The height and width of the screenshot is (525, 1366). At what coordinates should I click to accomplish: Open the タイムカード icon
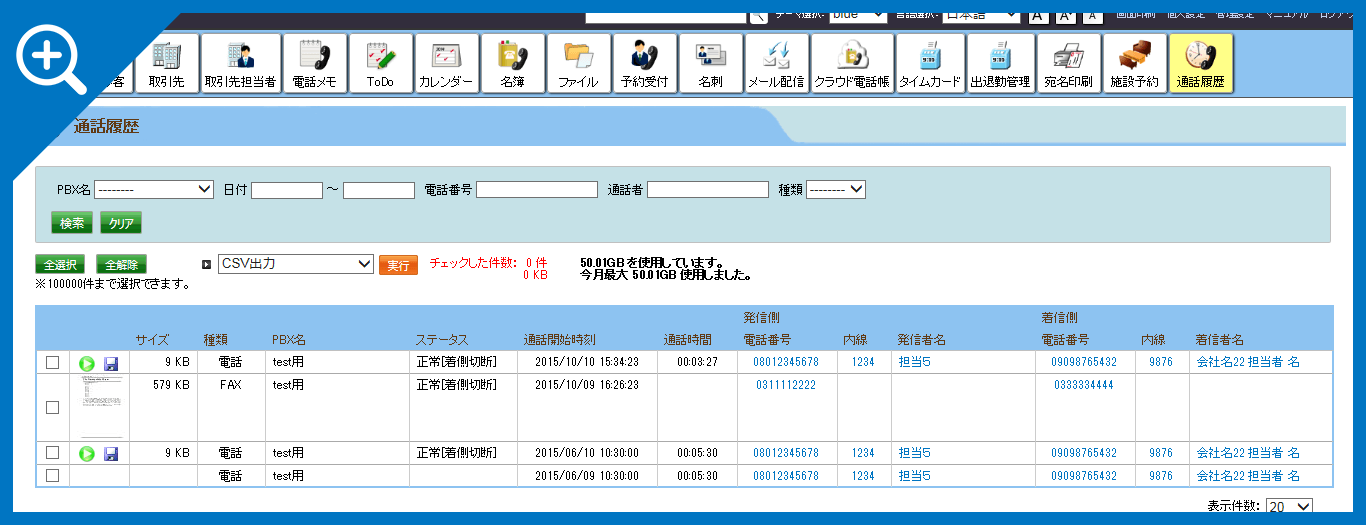coord(929,64)
